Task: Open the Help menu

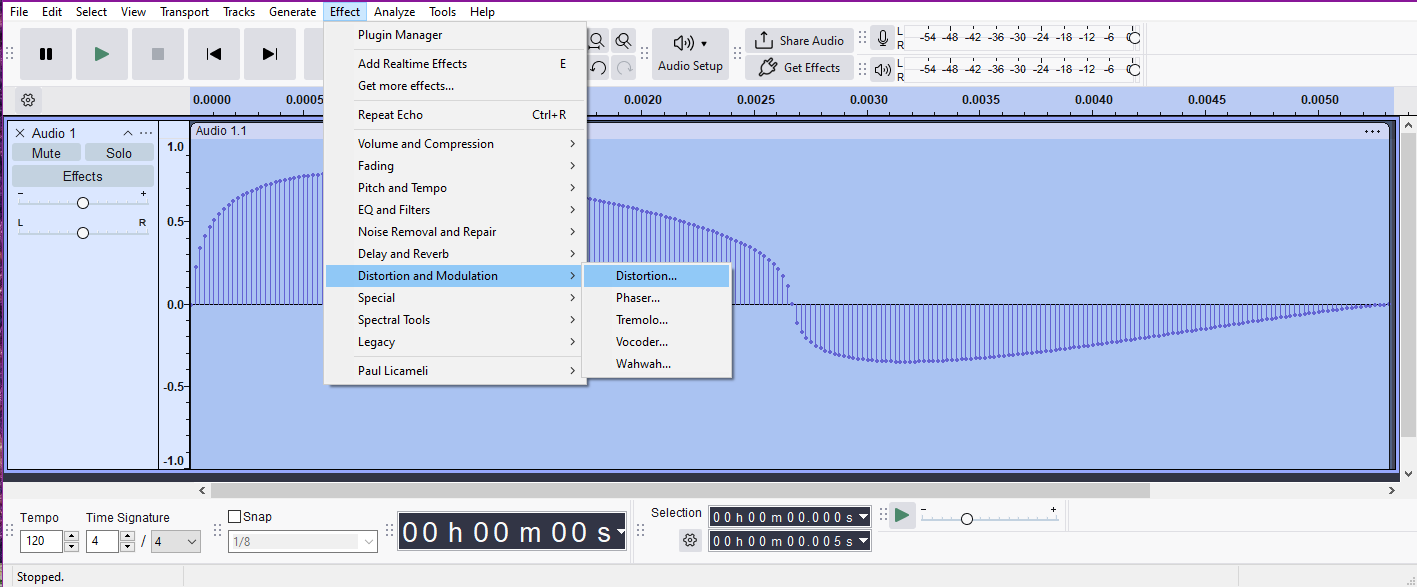Action: (482, 12)
